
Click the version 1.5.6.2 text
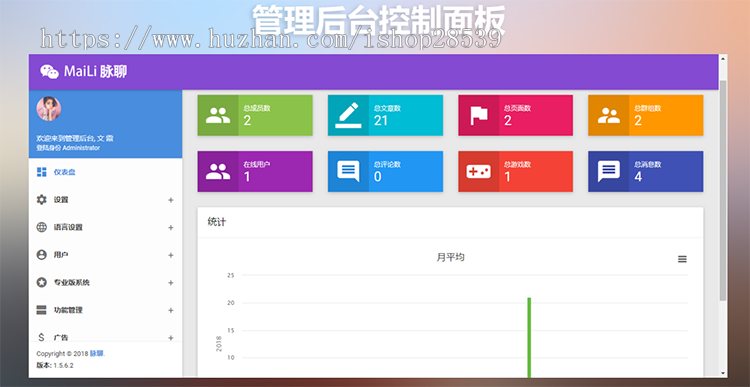tap(55, 365)
